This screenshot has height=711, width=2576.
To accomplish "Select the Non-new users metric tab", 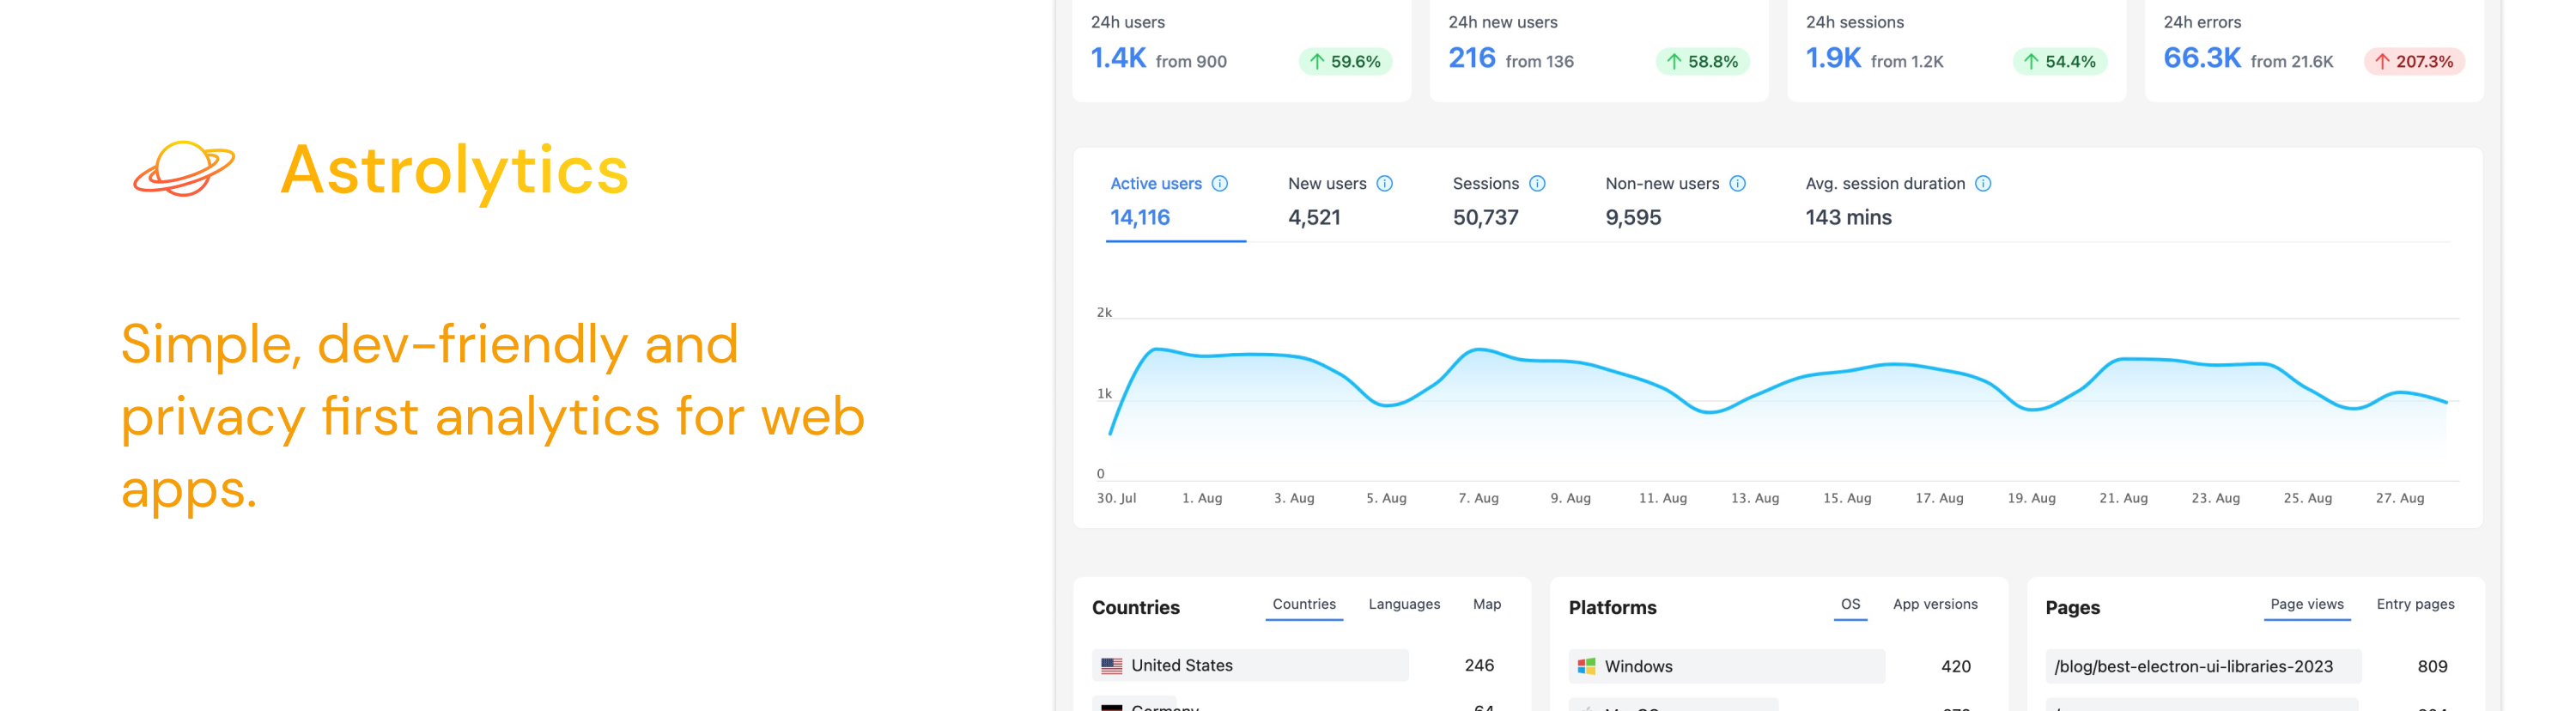I will pyautogui.click(x=1676, y=200).
